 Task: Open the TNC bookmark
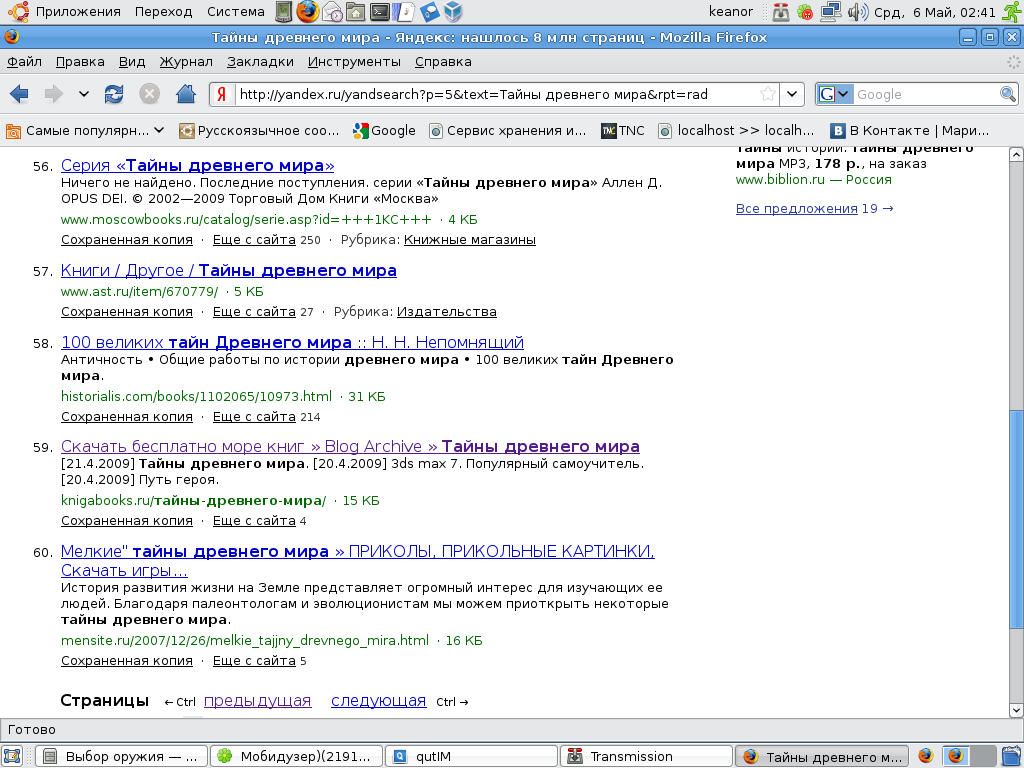point(623,131)
